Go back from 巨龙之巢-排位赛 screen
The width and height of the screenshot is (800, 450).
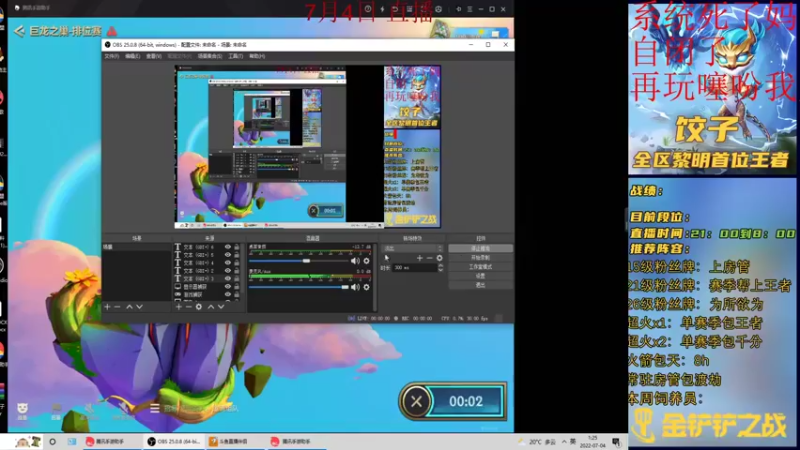pos(19,31)
